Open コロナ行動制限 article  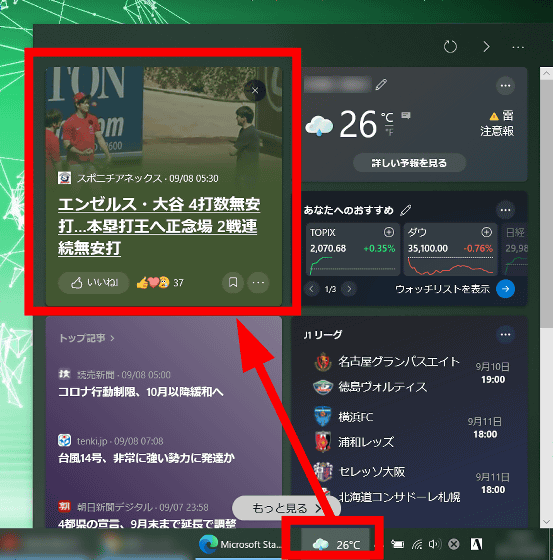click(140, 392)
